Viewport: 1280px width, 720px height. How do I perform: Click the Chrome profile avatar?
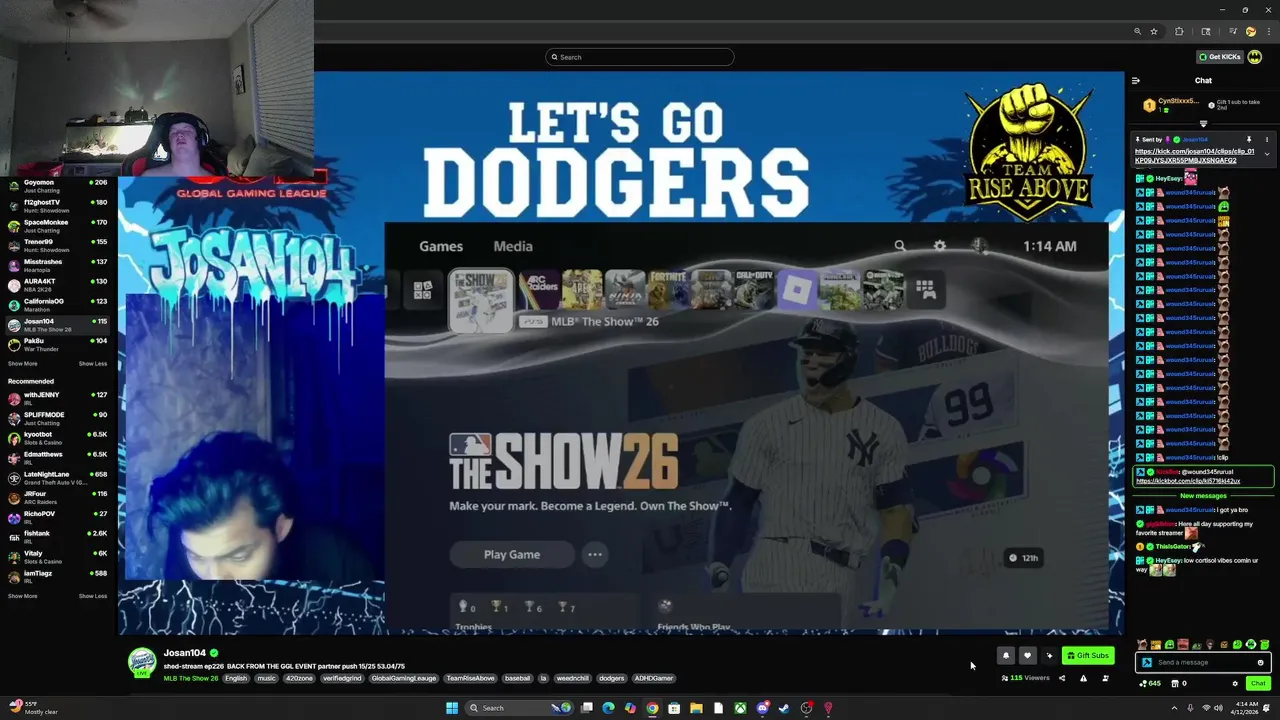(1251, 32)
